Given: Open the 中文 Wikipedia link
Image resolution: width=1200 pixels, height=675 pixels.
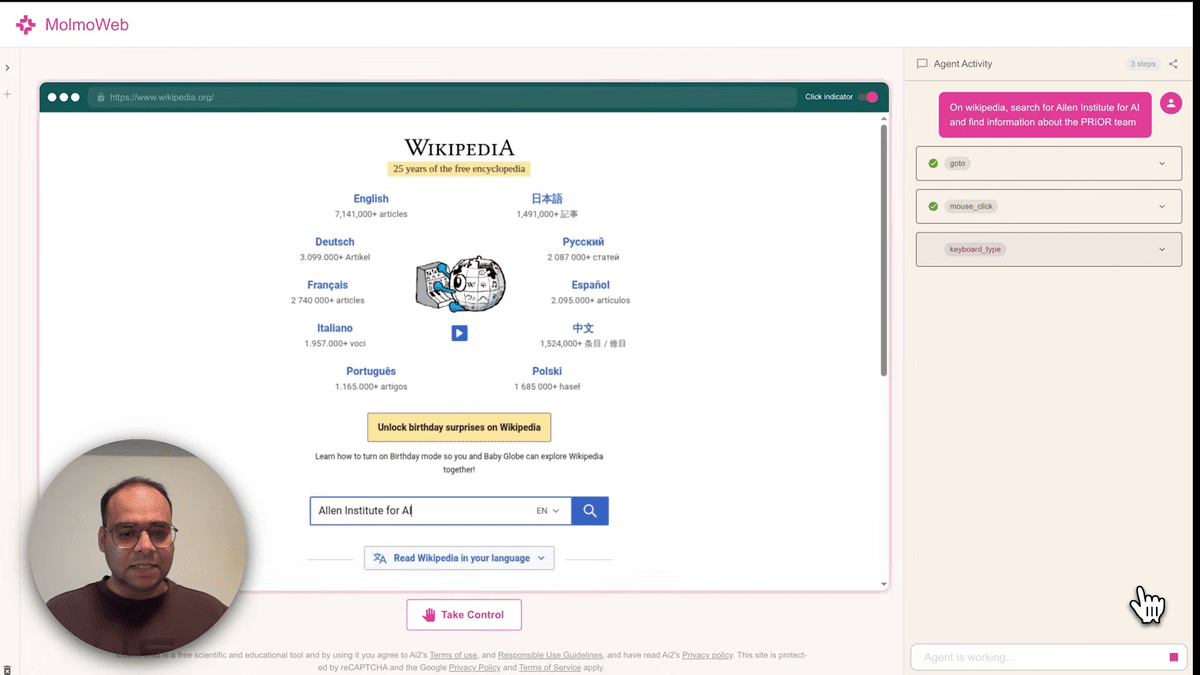Looking at the screenshot, I should tap(583, 328).
